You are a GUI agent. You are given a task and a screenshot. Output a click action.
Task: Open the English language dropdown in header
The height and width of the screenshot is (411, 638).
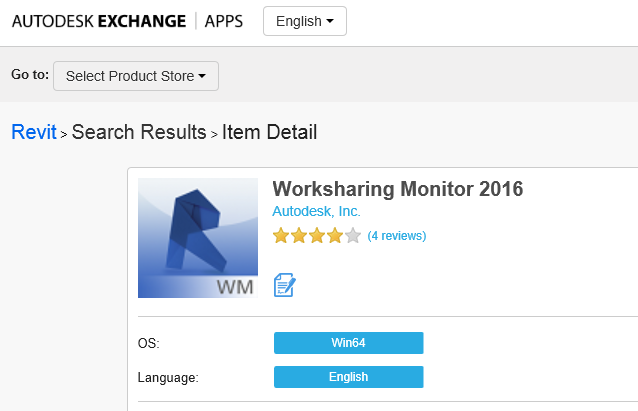click(x=304, y=21)
